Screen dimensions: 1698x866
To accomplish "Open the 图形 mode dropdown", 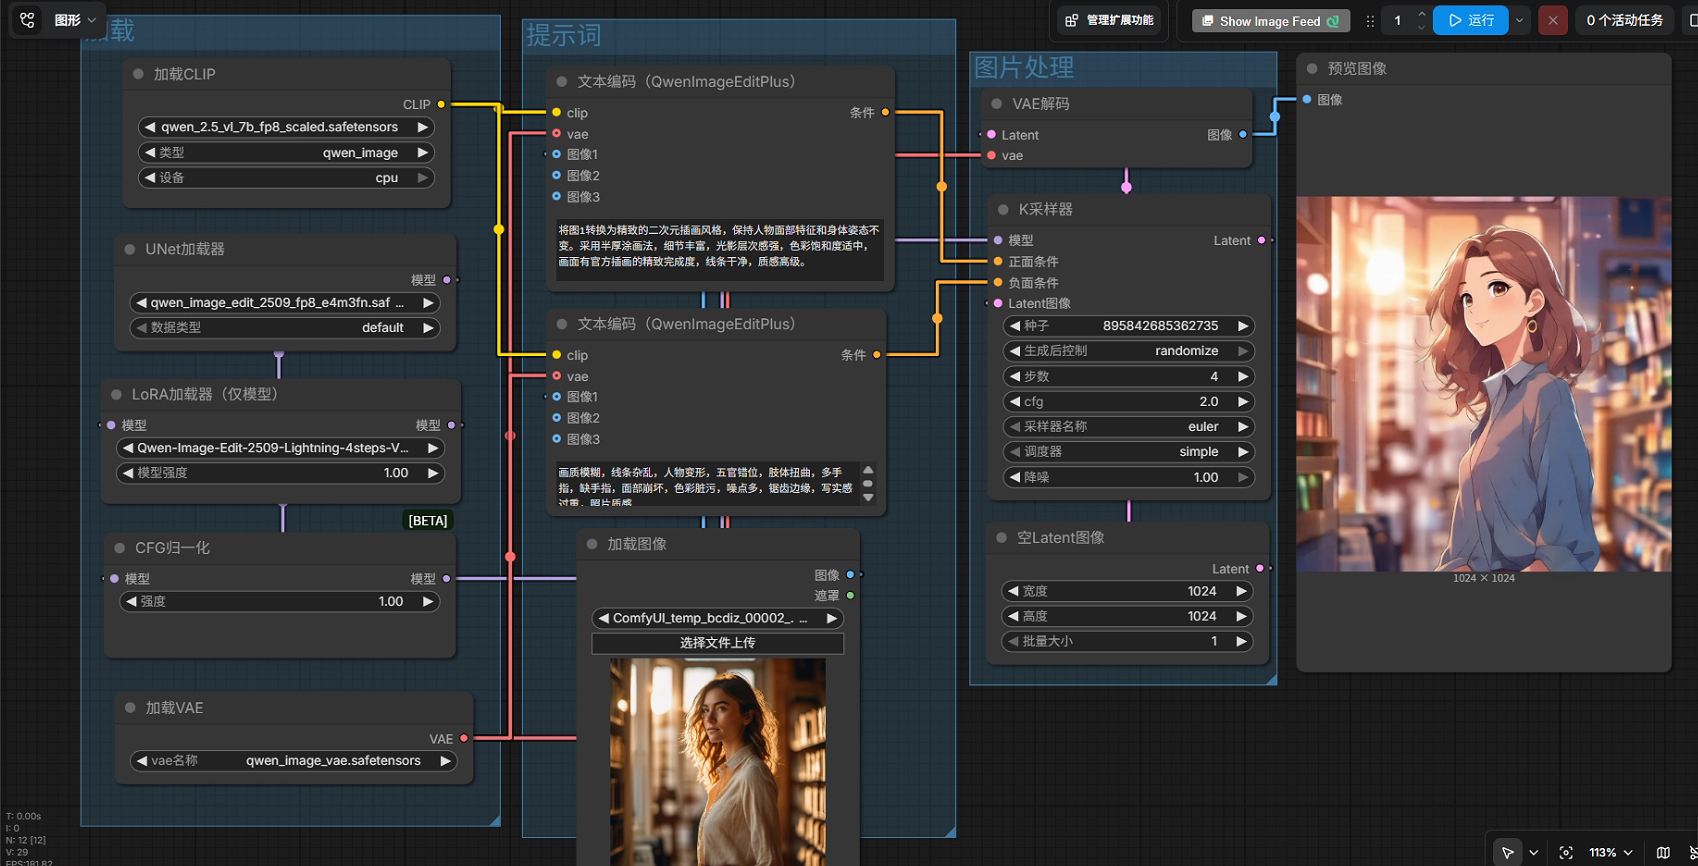I will (76, 20).
